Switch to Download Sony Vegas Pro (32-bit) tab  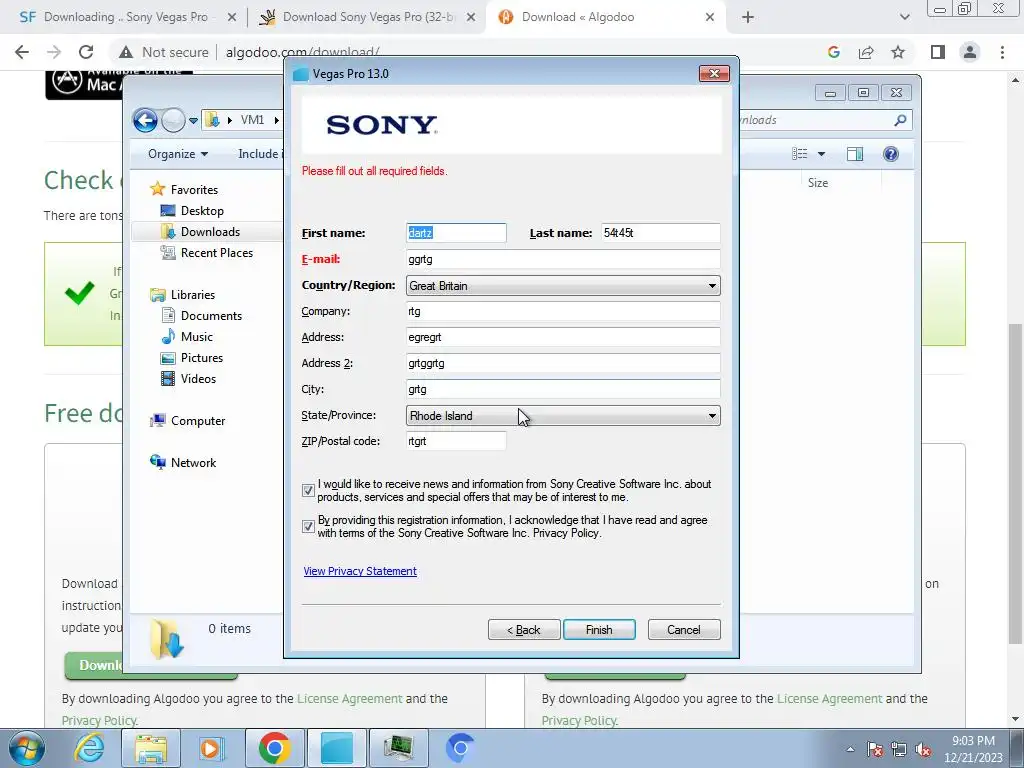[368, 17]
